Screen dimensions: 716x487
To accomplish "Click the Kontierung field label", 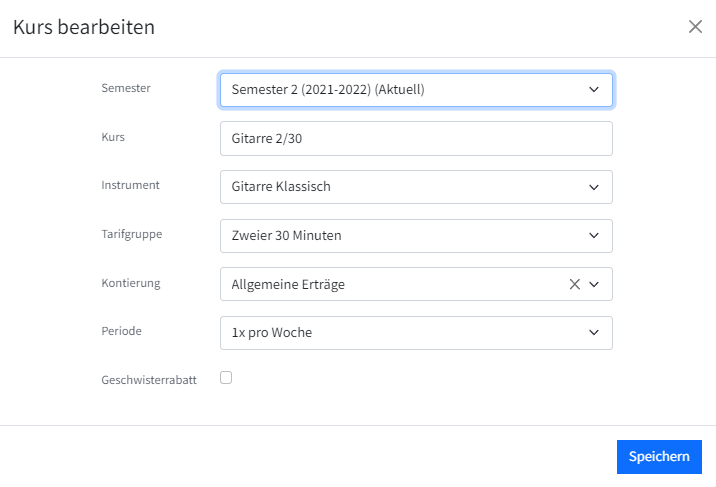I will point(131,283).
